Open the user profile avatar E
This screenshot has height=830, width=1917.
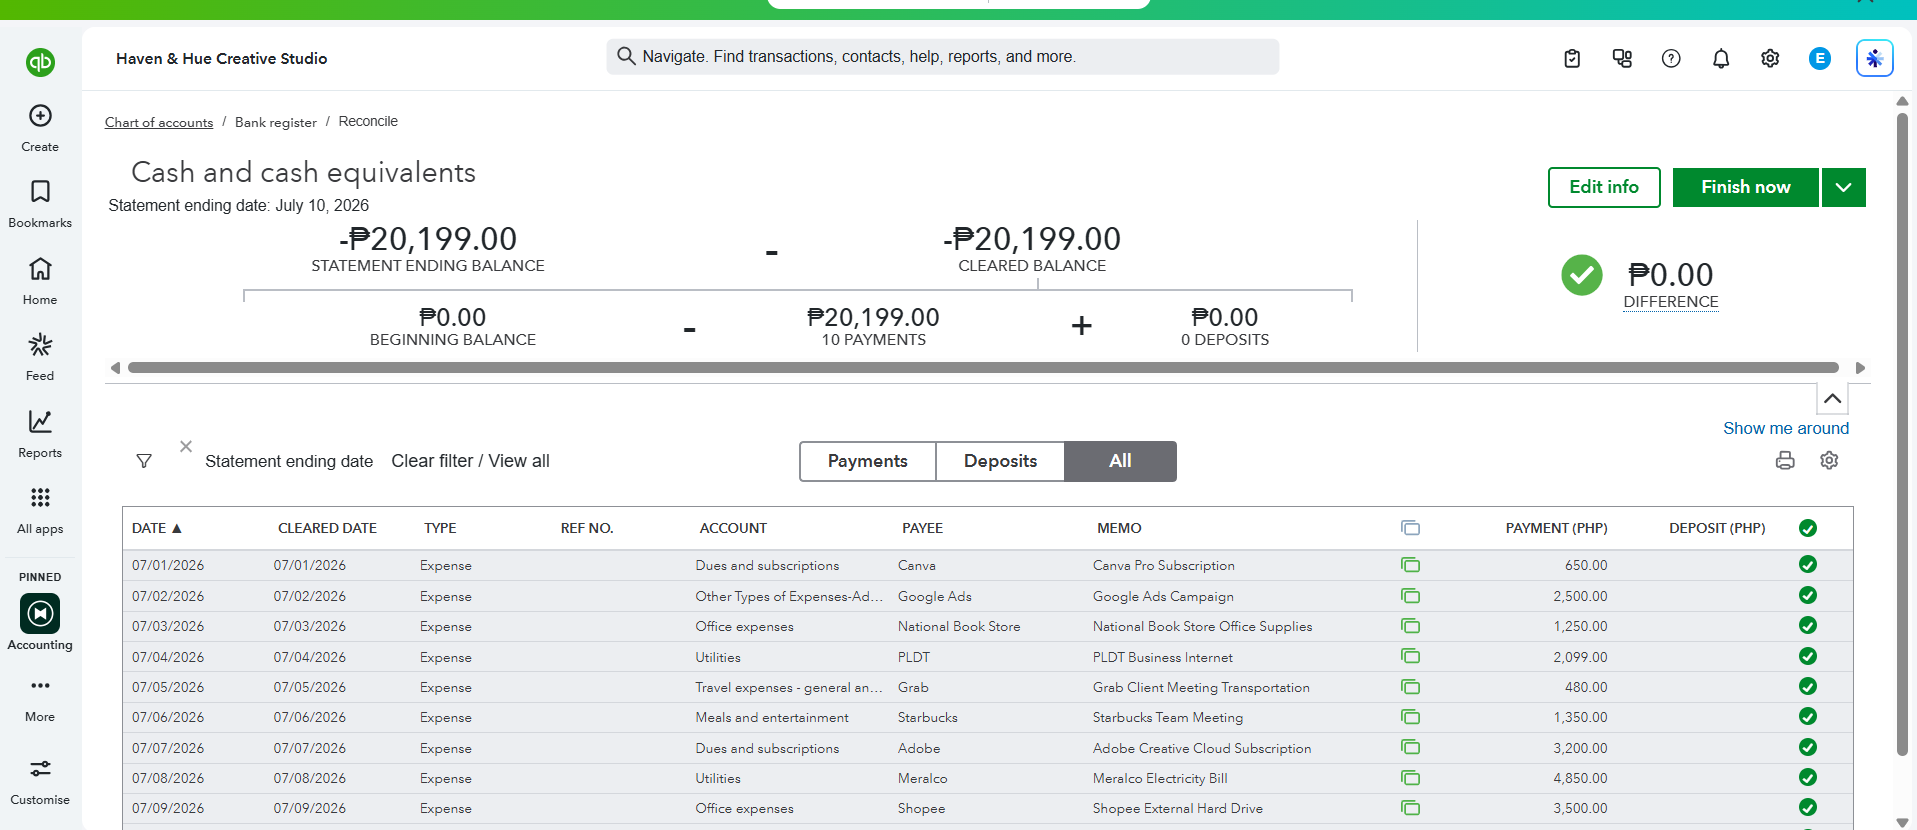pyautogui.click(x=1820, y=59)
